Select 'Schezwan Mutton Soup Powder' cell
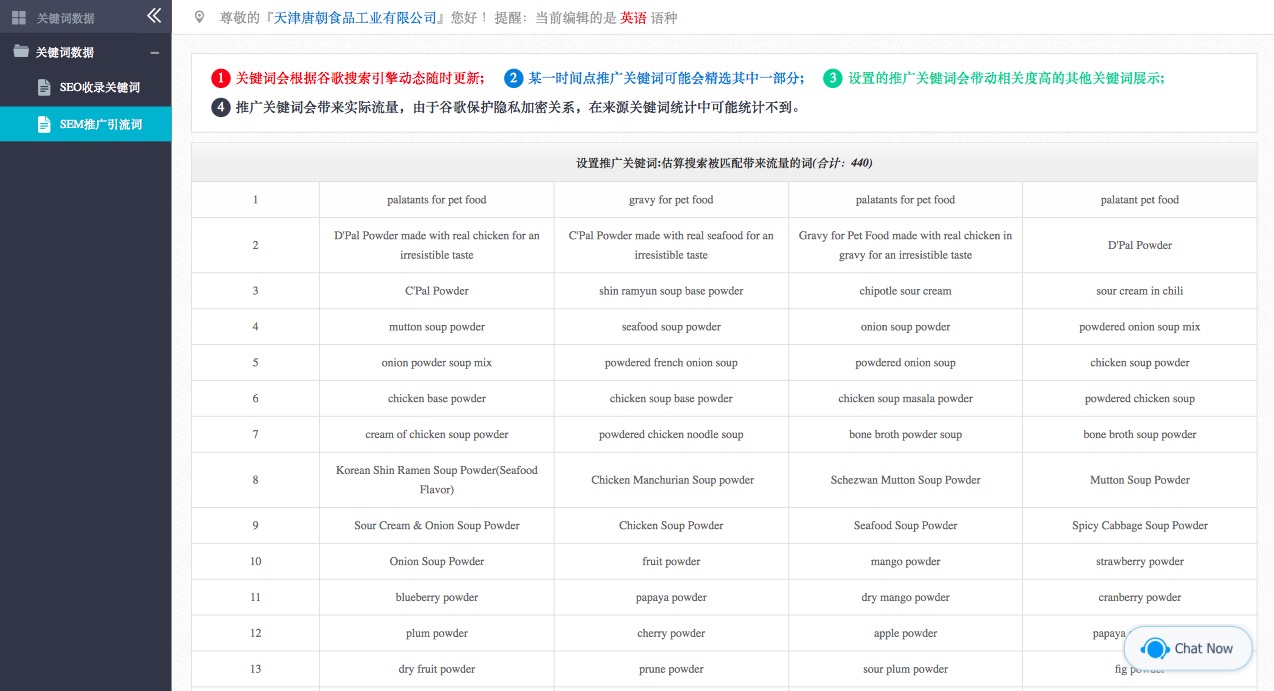The image size is (1274, 691). 906,480
